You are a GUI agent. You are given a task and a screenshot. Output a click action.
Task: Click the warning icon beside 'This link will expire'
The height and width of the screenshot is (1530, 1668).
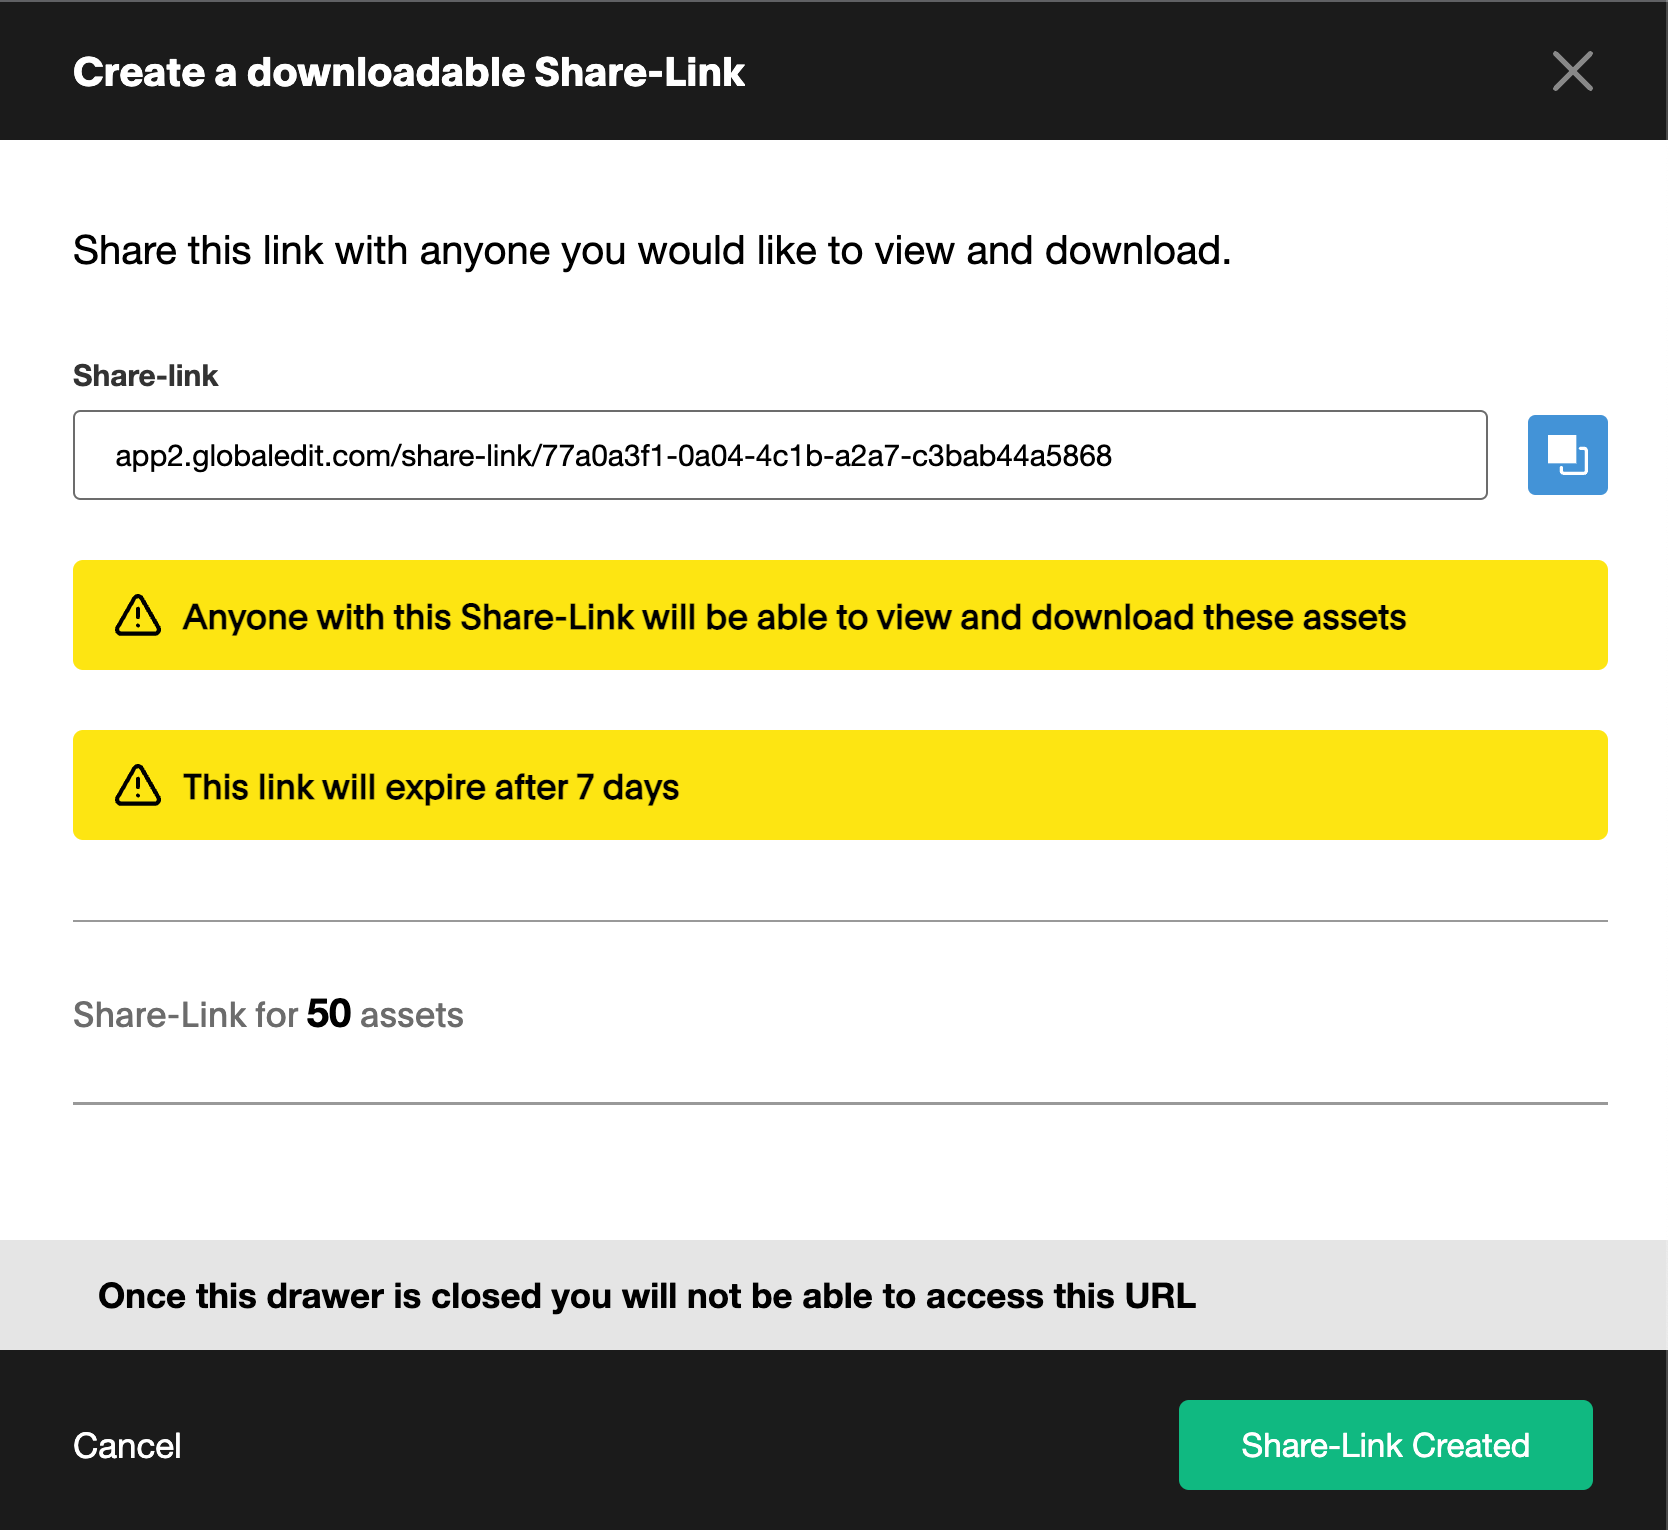pyautogui.click(x=138, y=785)
